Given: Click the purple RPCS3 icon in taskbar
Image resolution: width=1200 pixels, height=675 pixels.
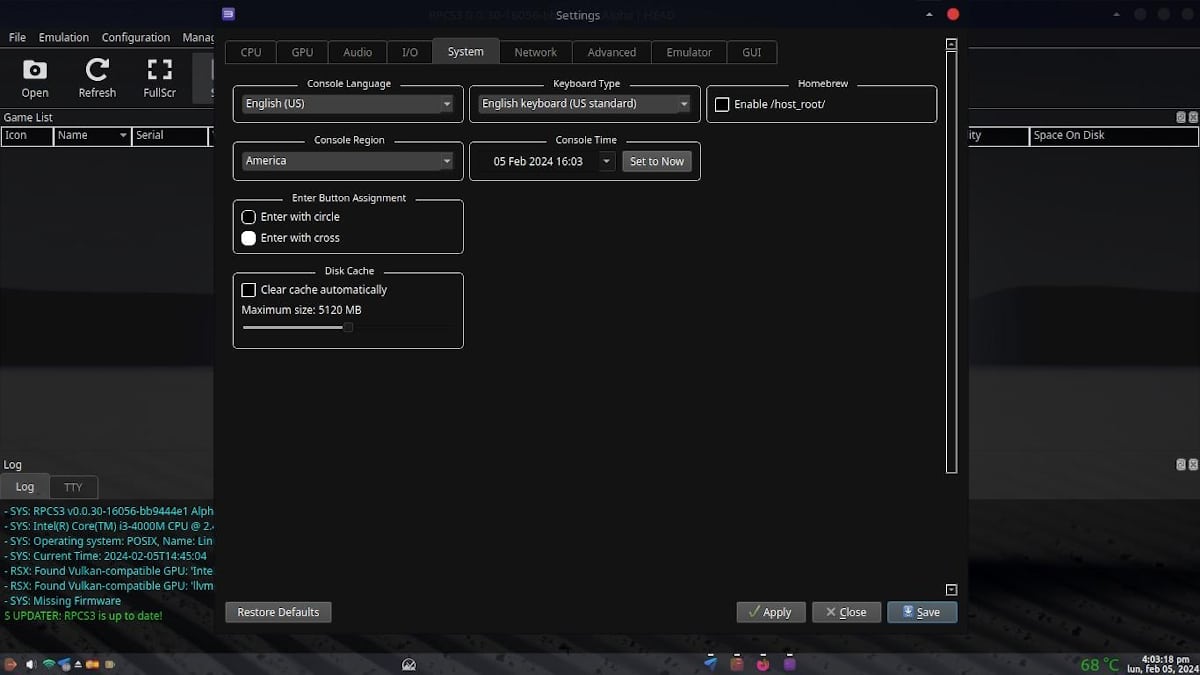Looking at the screenshot, I should (789, 663).
